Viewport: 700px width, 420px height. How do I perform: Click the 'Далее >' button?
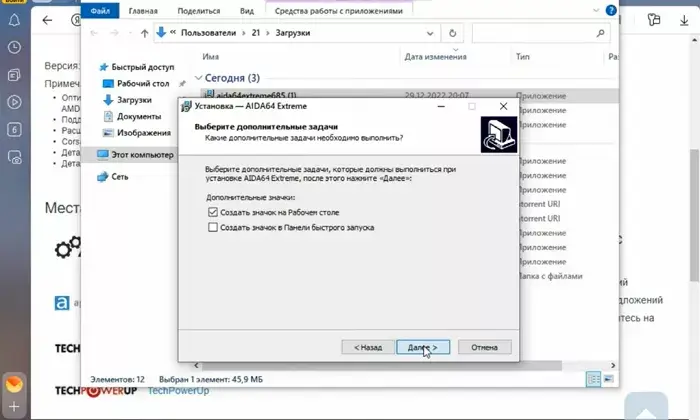coord(423,347)
